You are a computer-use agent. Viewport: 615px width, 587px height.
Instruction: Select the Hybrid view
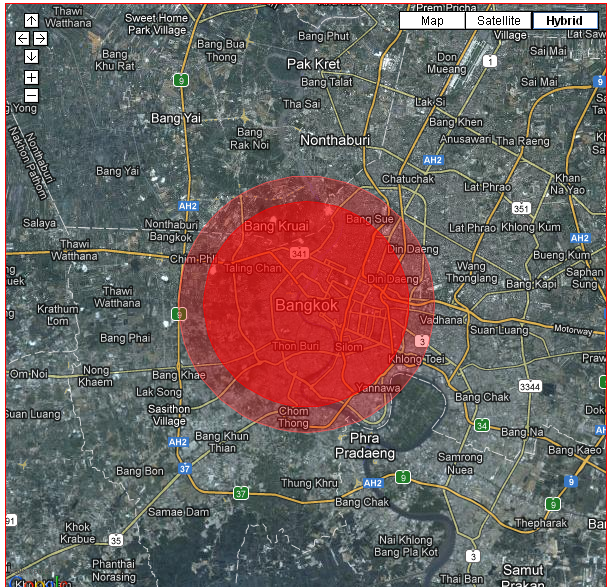point(565,20)
